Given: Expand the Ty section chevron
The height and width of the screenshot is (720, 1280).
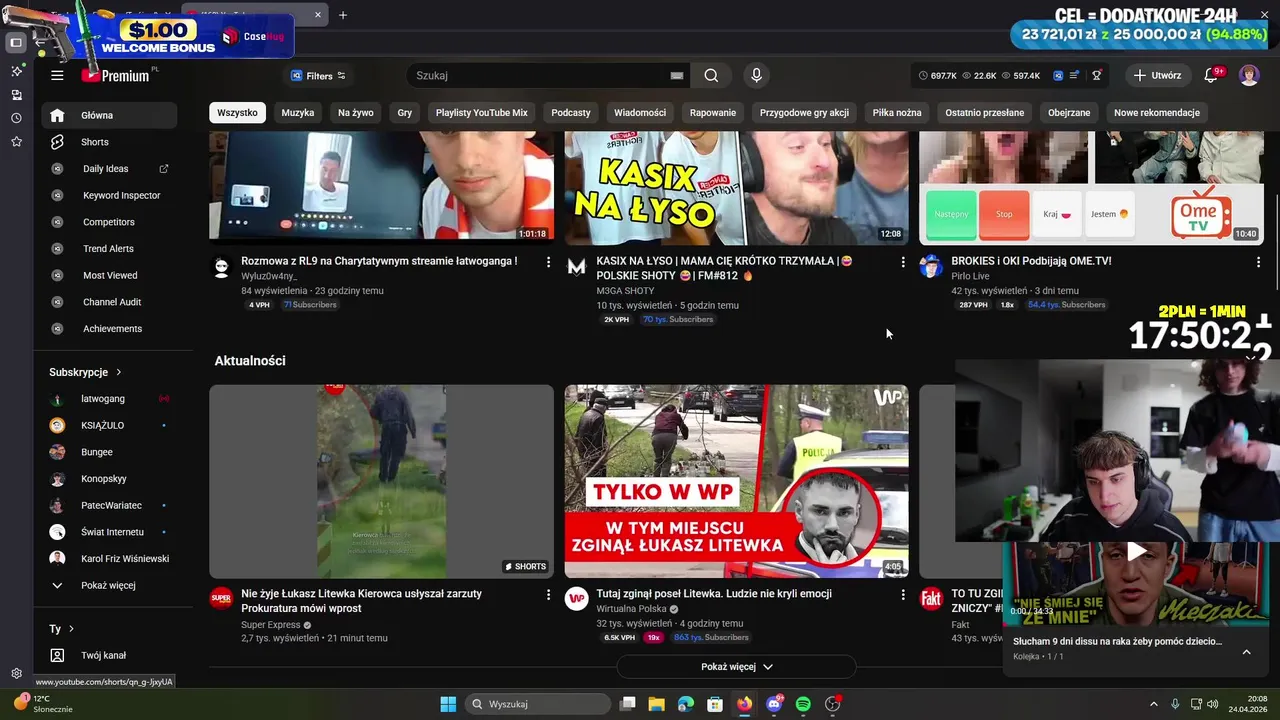Looking at the screenshot, I should pyautogui.click(x=71, y=629).
